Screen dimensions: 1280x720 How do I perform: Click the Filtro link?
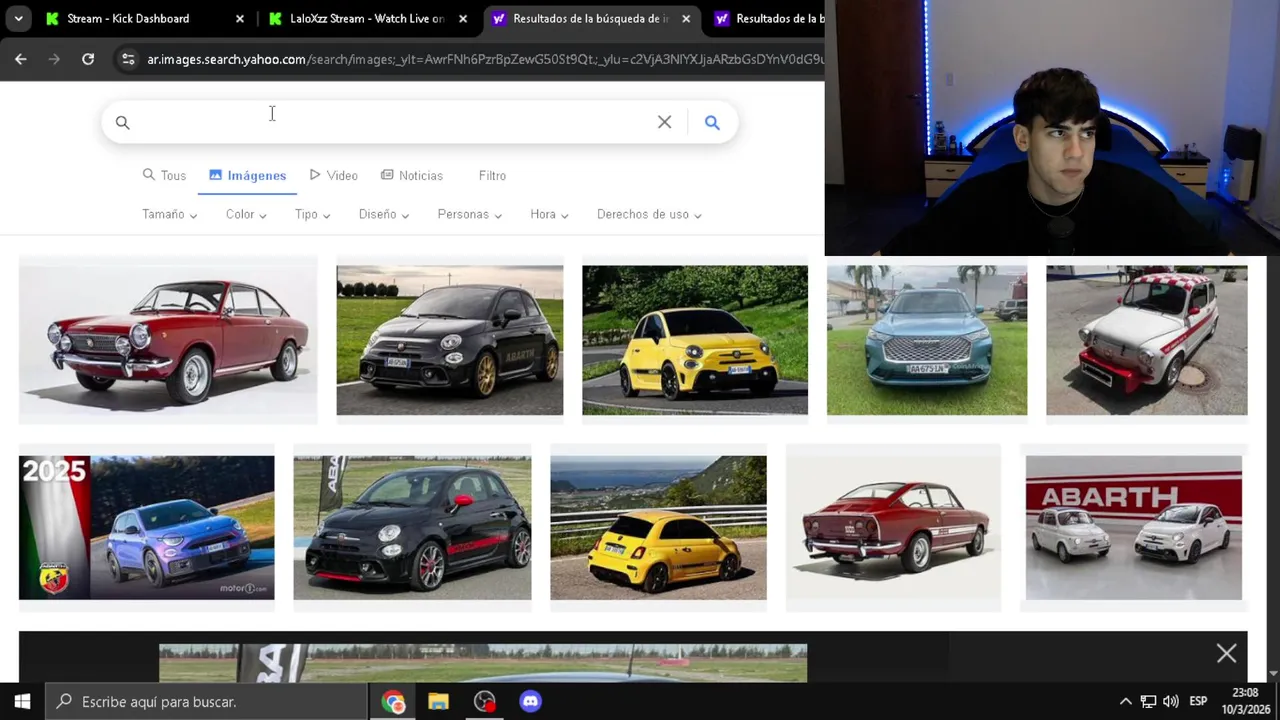492,175
